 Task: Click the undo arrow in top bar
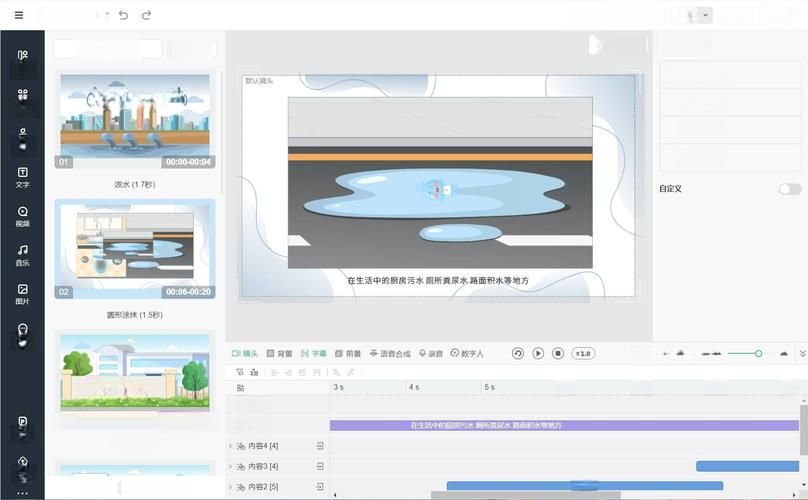(123, 15)
